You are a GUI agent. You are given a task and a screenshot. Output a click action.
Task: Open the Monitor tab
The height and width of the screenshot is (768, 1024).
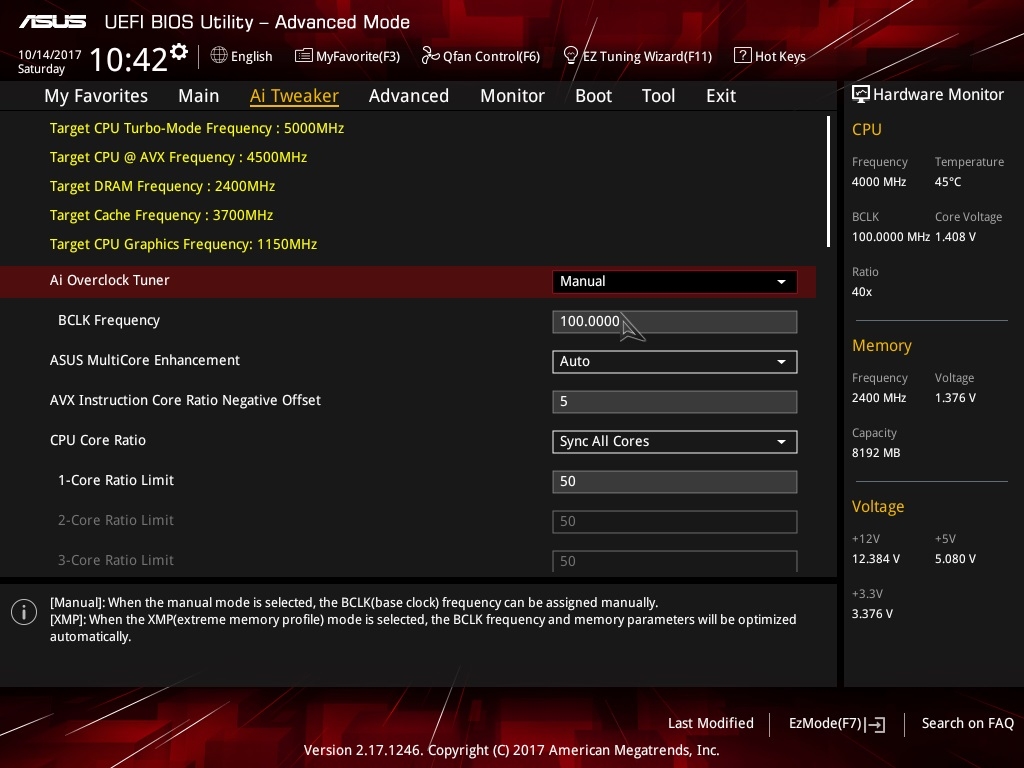(512, 96)
